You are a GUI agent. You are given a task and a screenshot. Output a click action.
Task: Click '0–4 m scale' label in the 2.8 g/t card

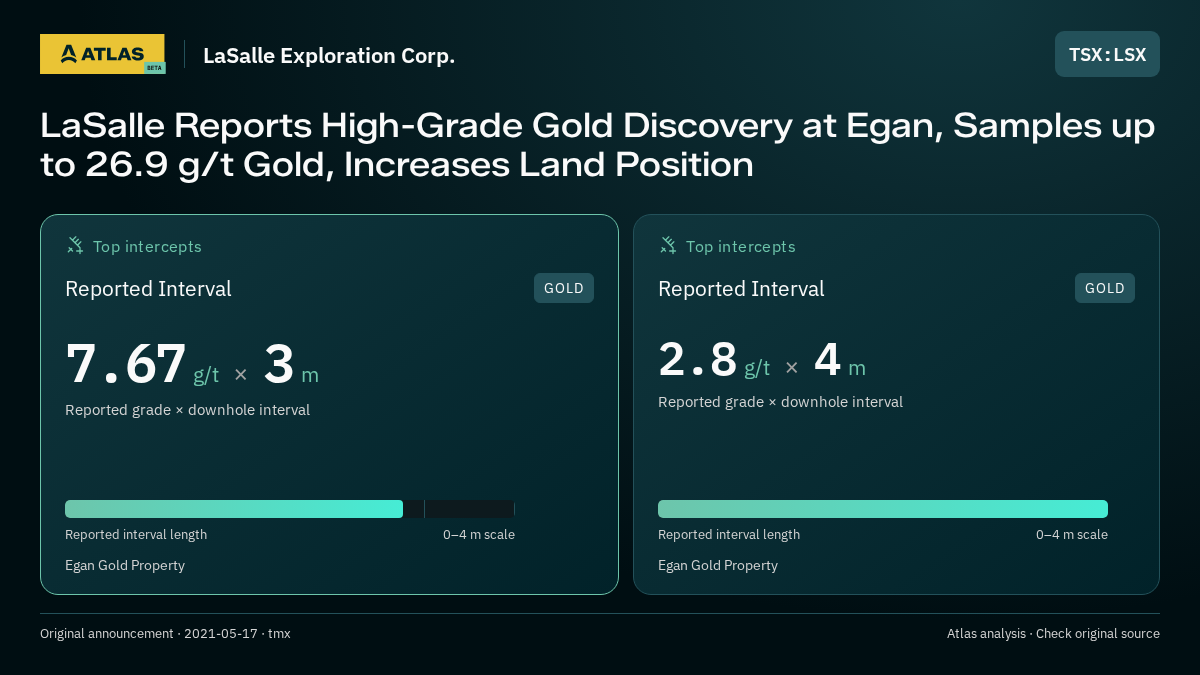coord(1072,535)
